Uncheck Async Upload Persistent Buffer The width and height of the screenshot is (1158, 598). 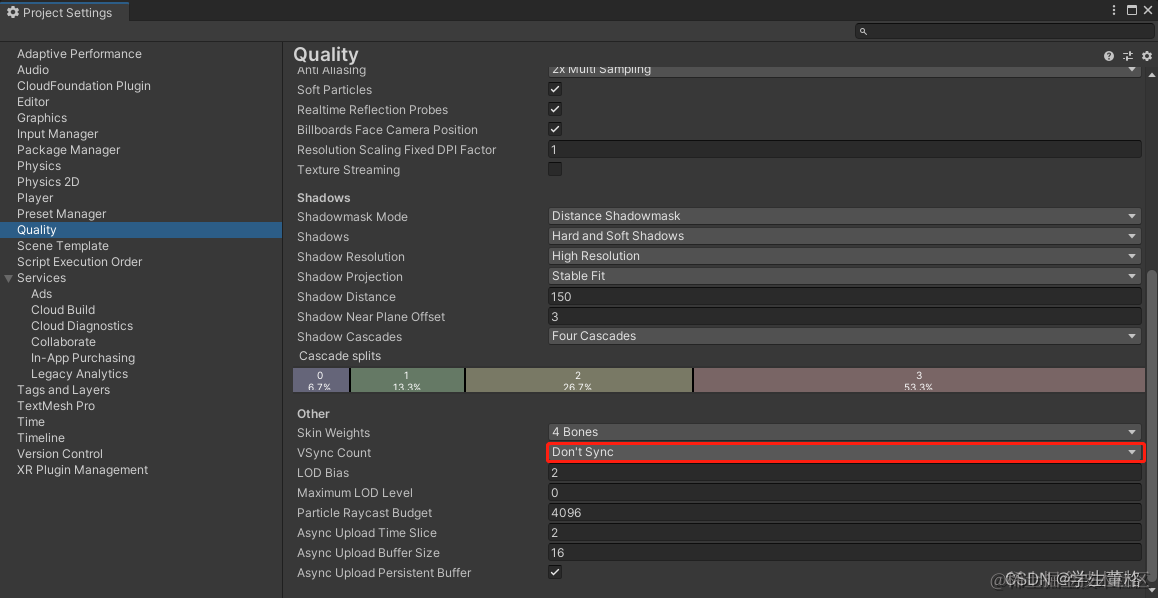click(x=555, y=572)
